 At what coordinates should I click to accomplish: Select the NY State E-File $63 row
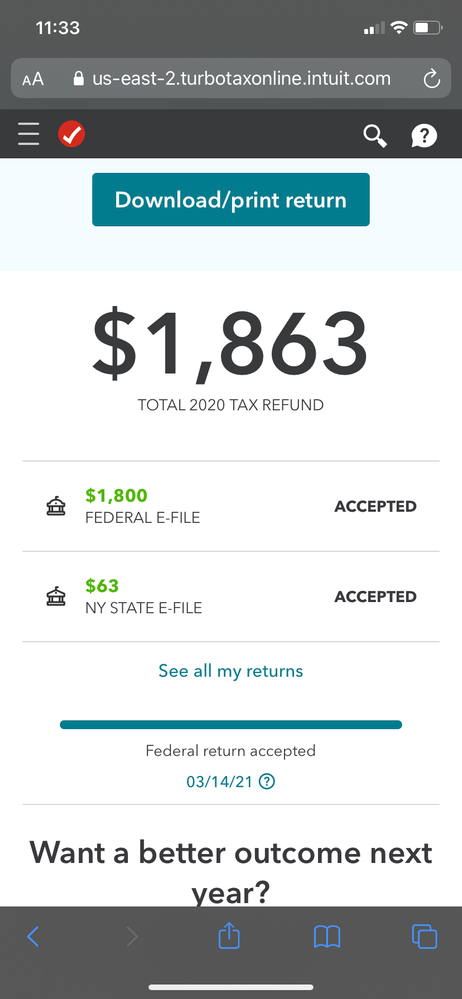(x=231, y=597)
